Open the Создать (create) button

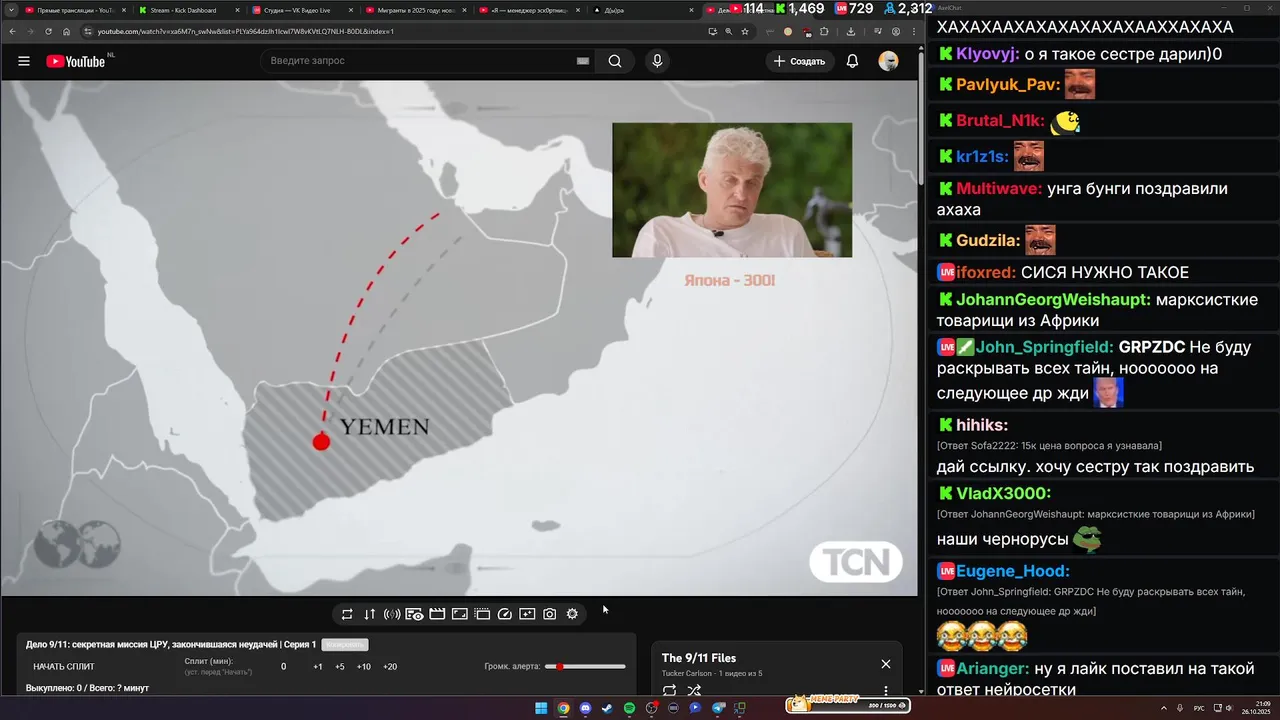[800, 61]
